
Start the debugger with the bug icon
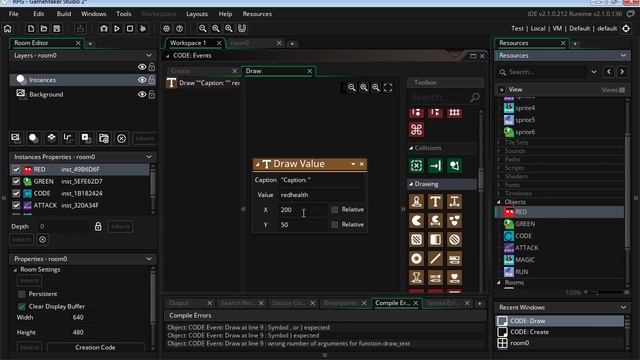coord(104,29)
